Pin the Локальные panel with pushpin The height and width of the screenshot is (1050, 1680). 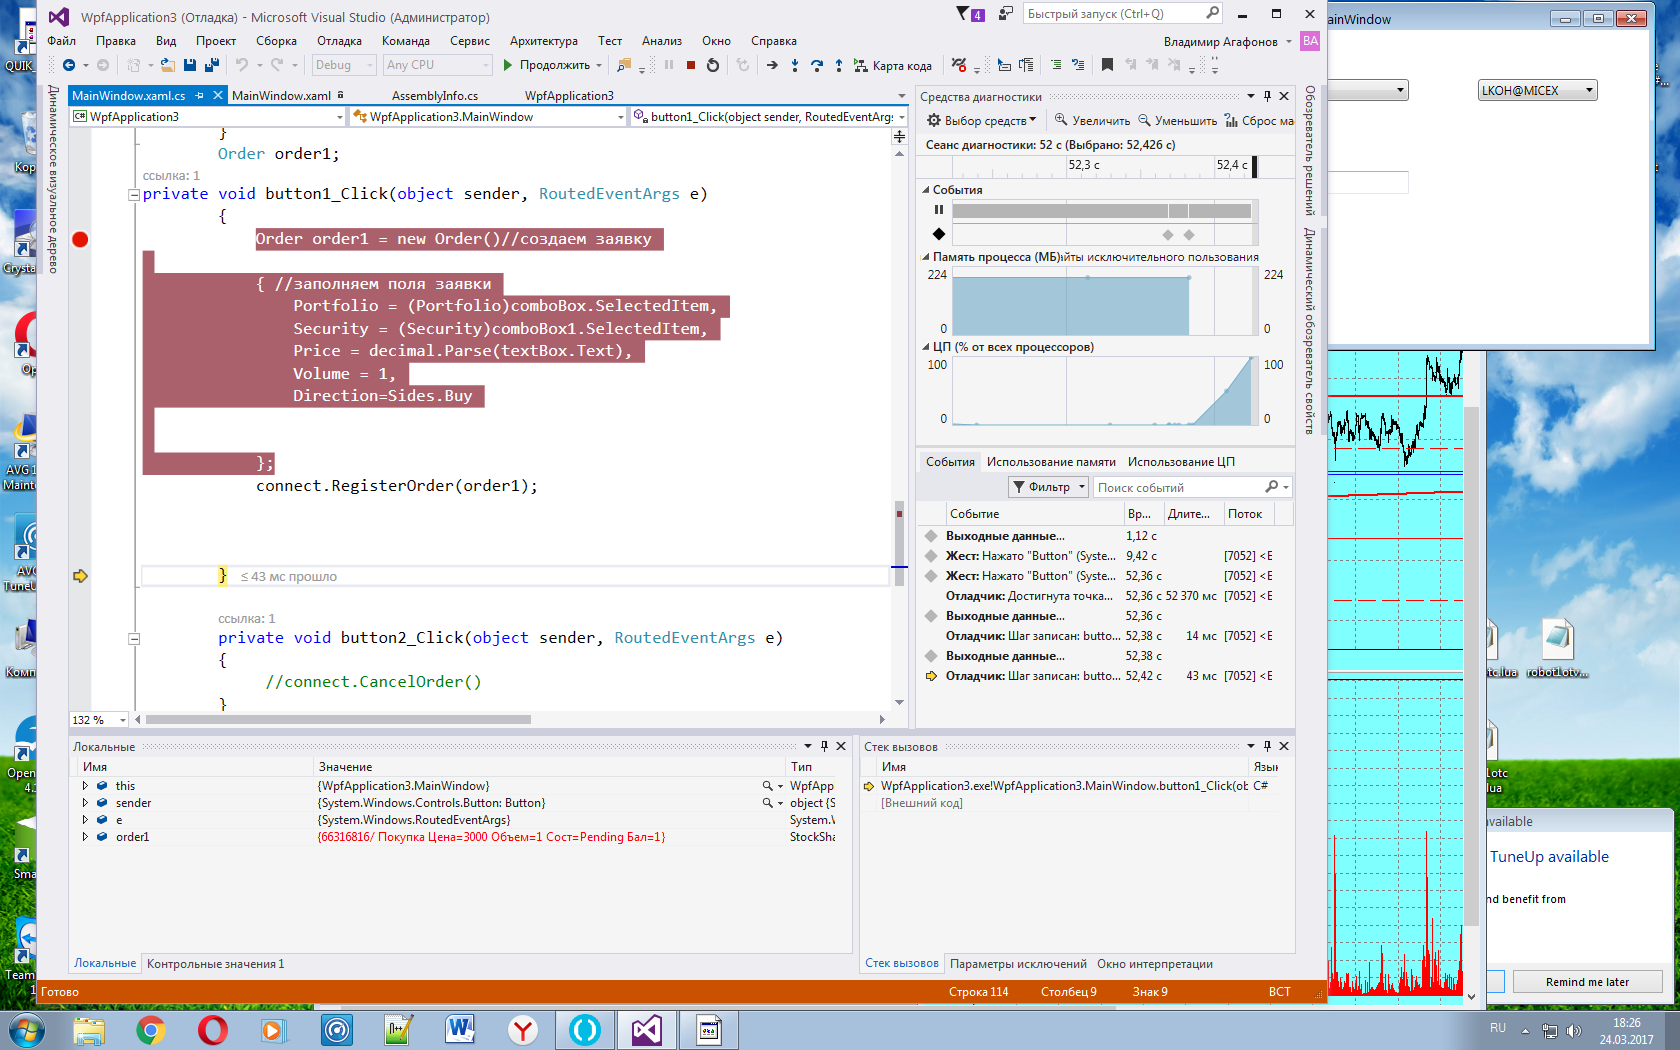pos(824,746)
